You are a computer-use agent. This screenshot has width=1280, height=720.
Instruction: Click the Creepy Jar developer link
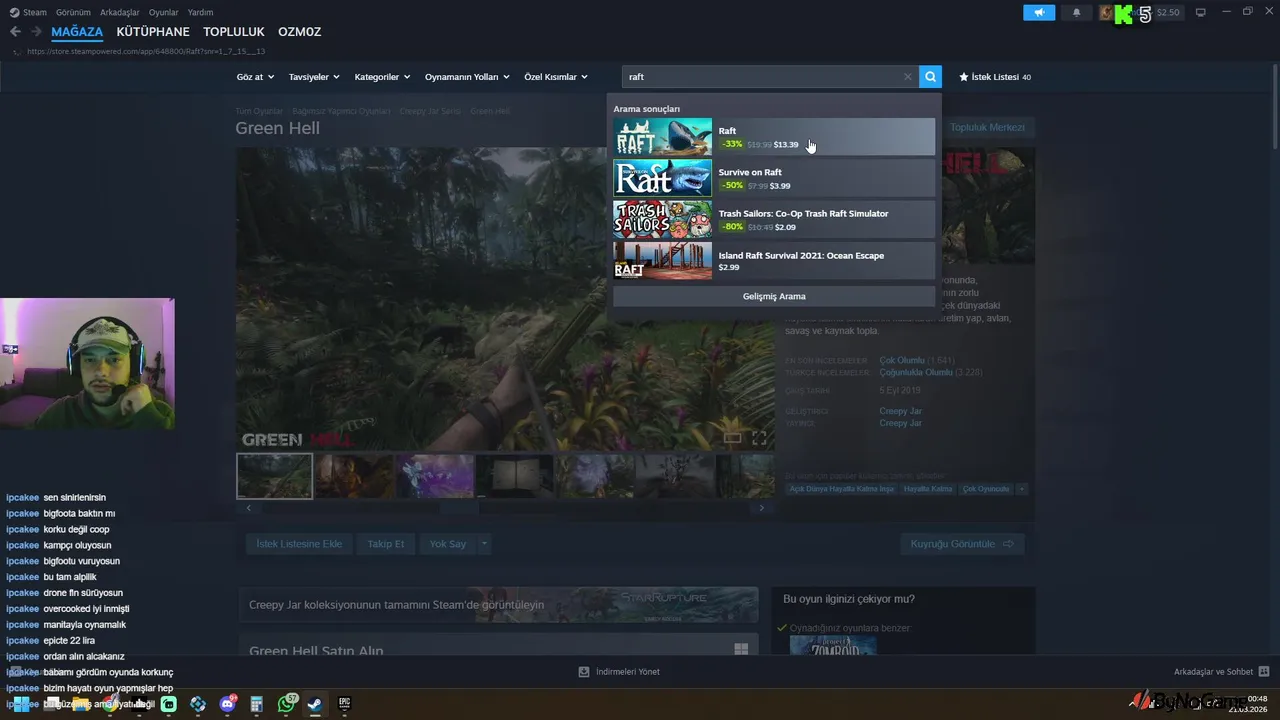(x=900, y=411)
